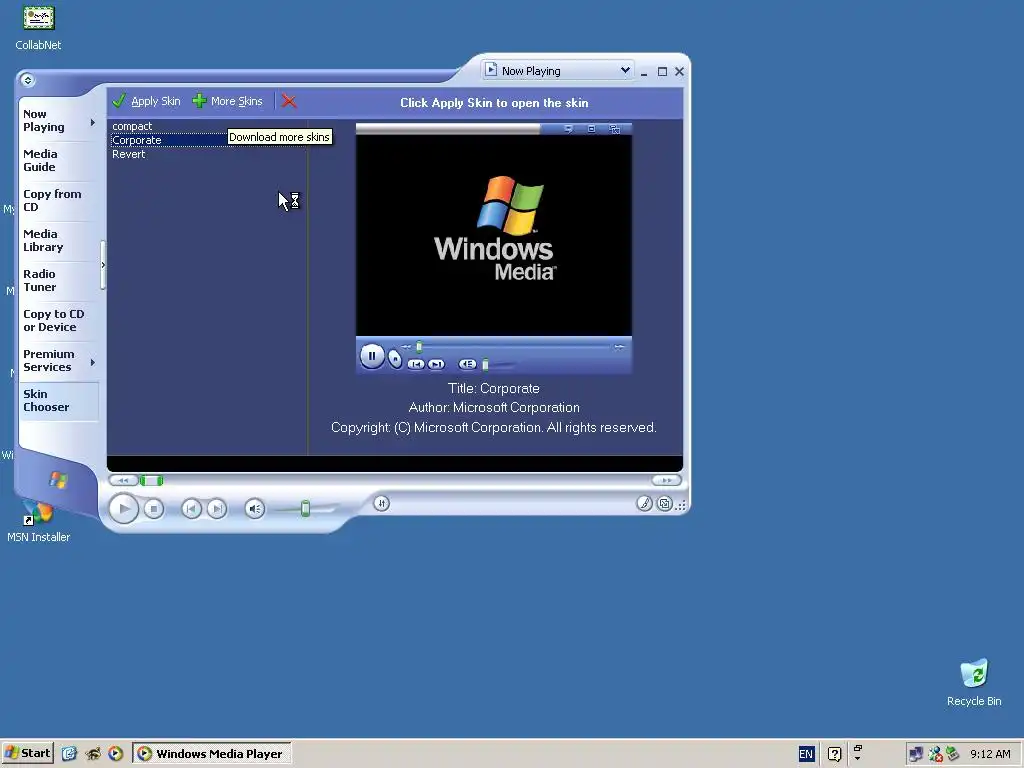Click the EN language indicator

(x=806, y=754)
